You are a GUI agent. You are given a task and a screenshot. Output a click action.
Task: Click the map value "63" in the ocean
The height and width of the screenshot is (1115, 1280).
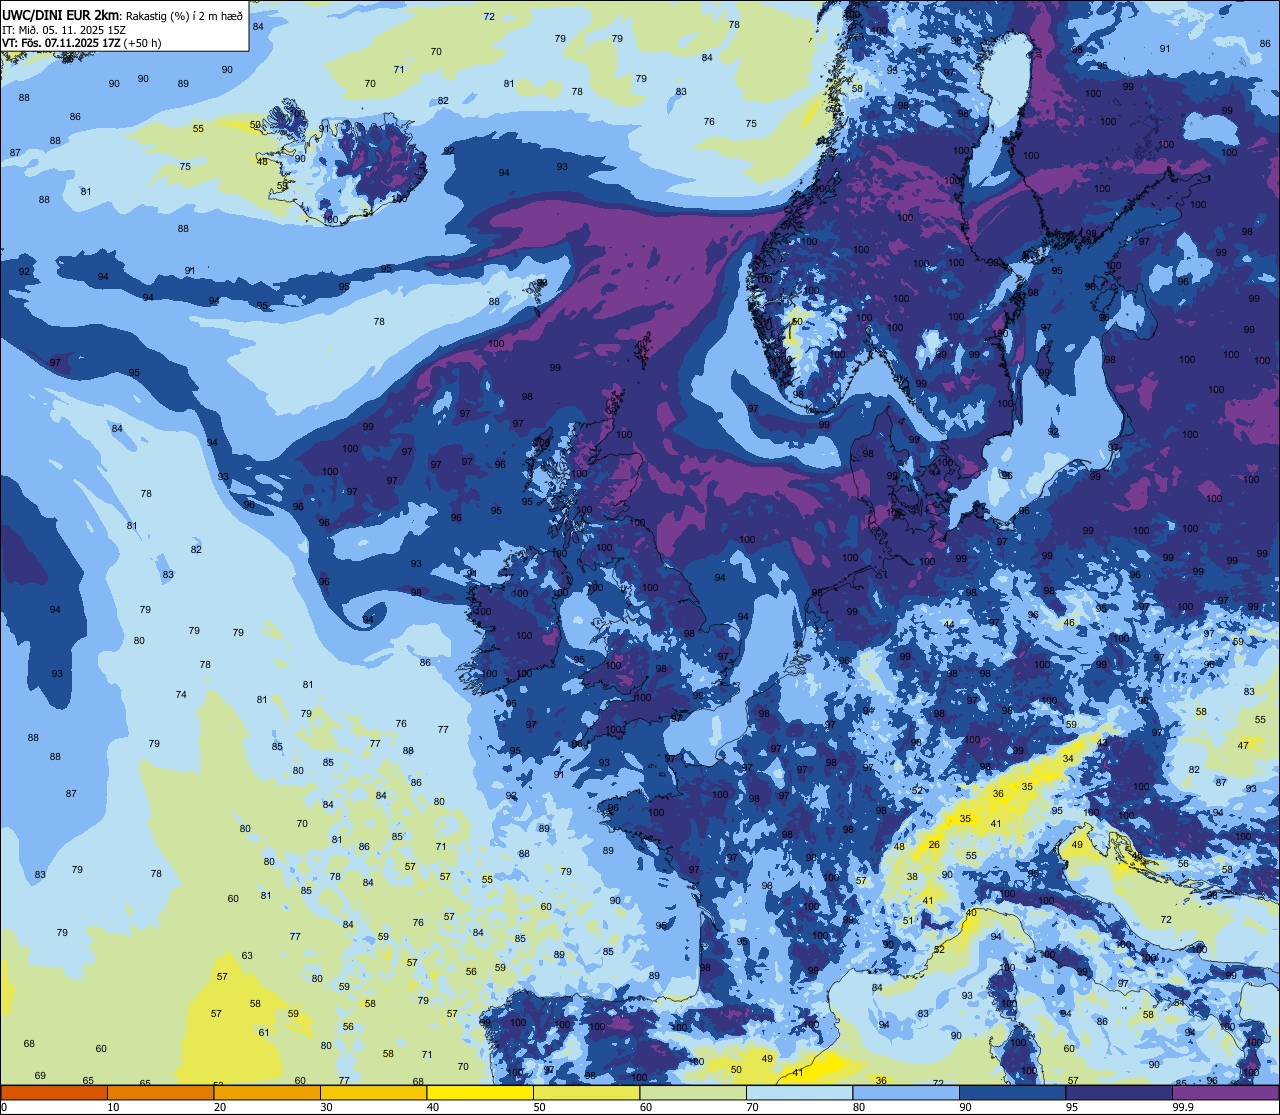click(247, 956)
